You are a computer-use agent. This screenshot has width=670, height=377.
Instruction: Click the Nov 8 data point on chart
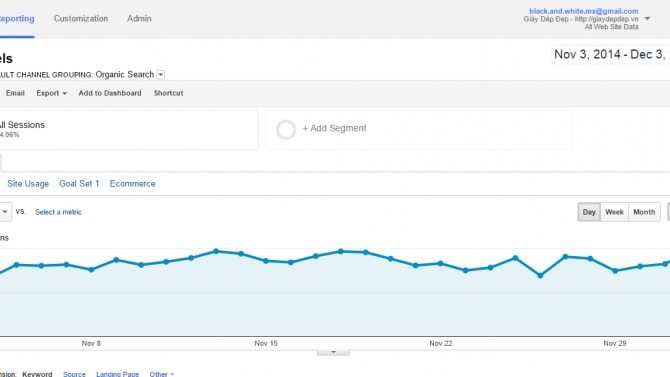[x=91, y=270]
